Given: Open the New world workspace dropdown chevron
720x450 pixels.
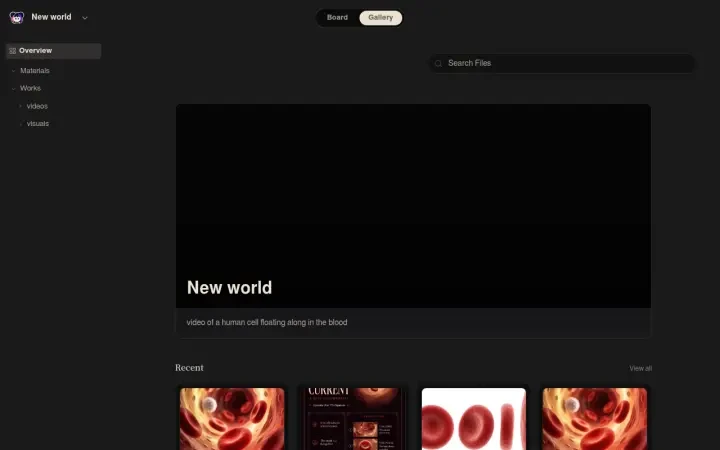Looking at the screenshot, I should click(x=84, y=18).
